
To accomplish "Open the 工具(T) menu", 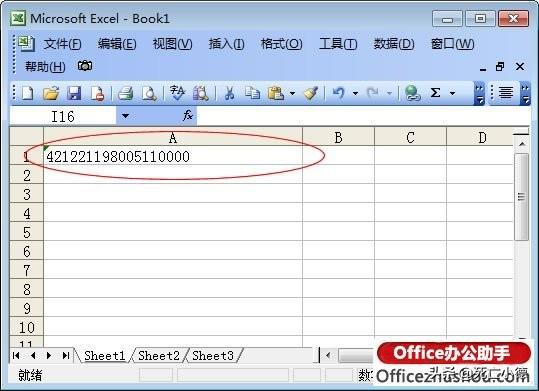I will pos(338,44).
